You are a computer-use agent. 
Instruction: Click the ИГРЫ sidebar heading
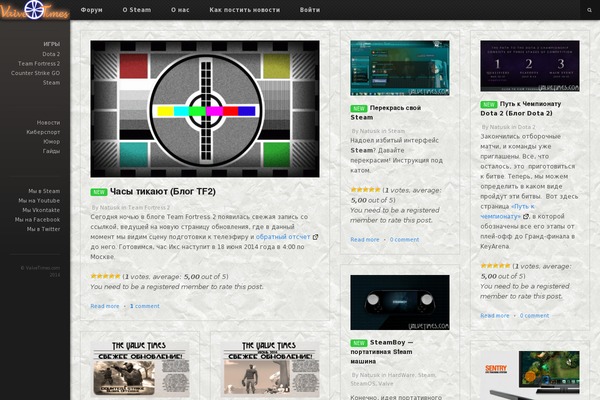[52, 44]
